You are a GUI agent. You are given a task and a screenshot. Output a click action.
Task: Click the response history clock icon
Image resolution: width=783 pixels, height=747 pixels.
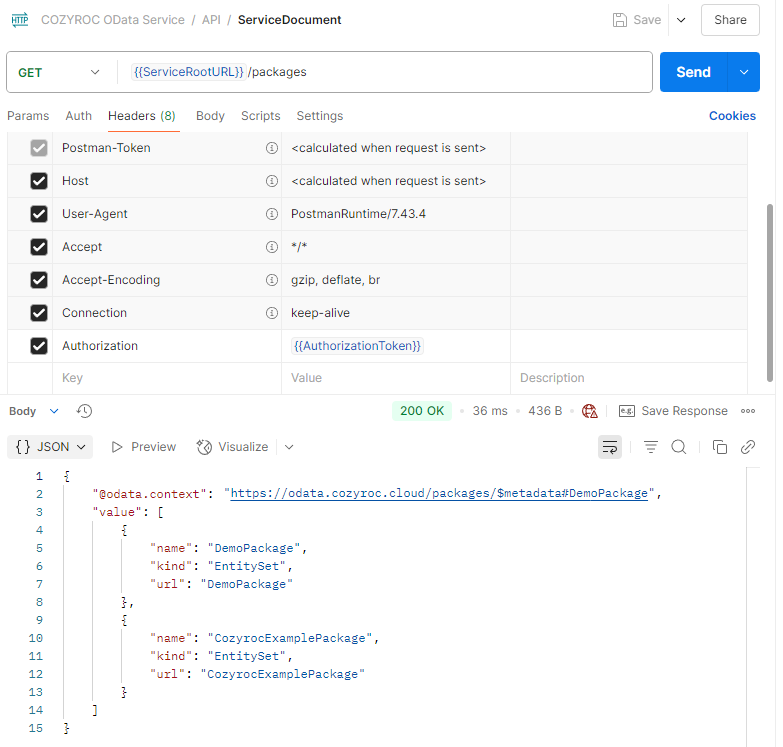85,411
